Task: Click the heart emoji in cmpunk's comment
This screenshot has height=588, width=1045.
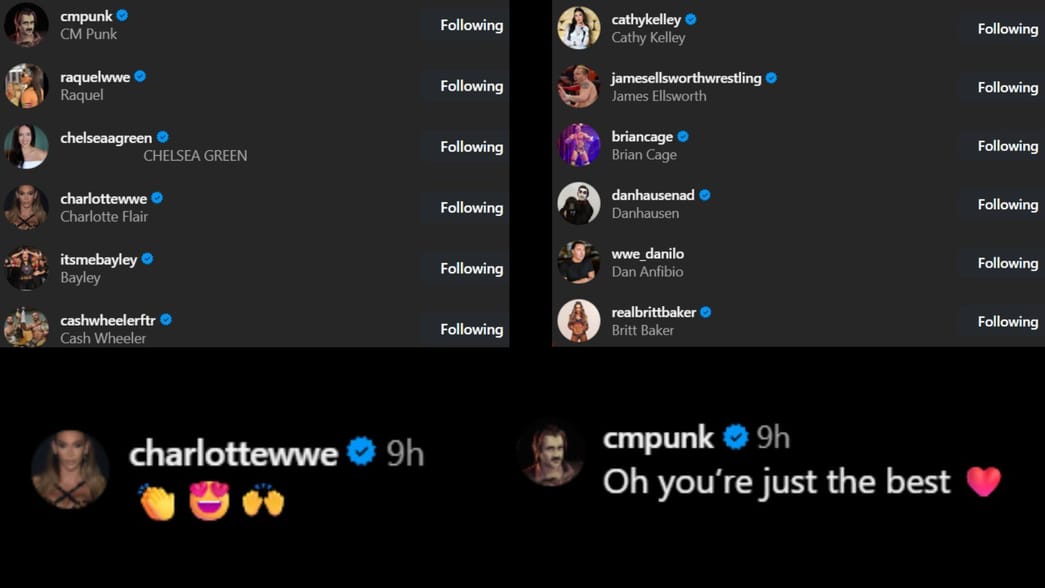Action: [x=984, y=481]
